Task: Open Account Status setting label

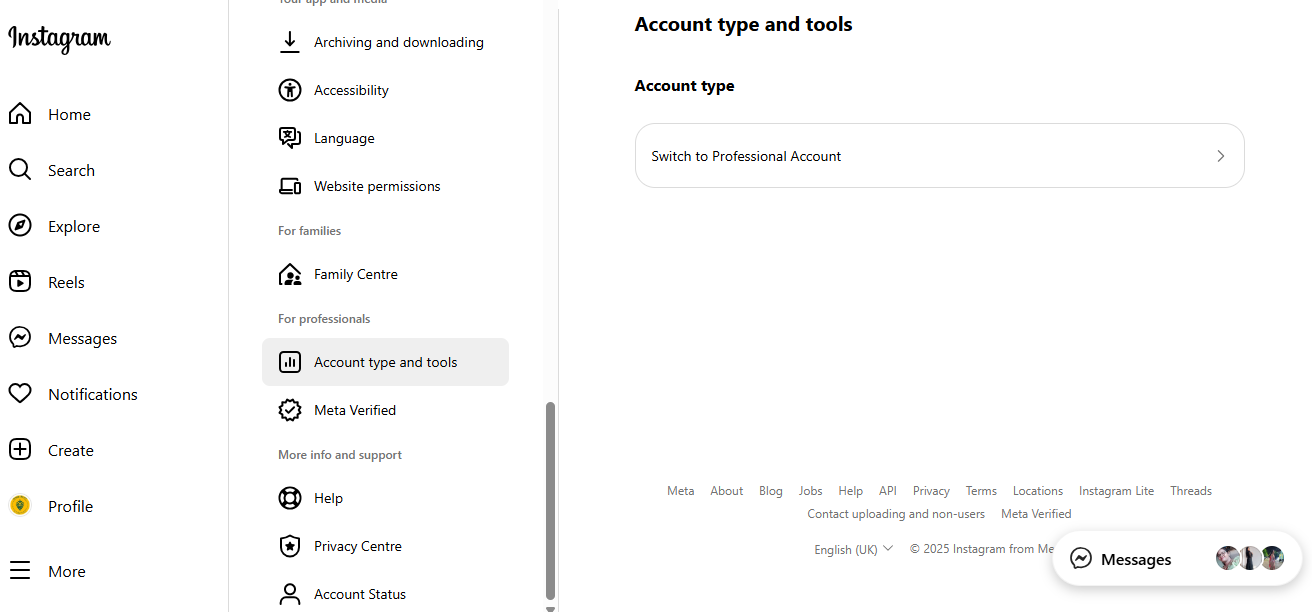Action: 360,594
